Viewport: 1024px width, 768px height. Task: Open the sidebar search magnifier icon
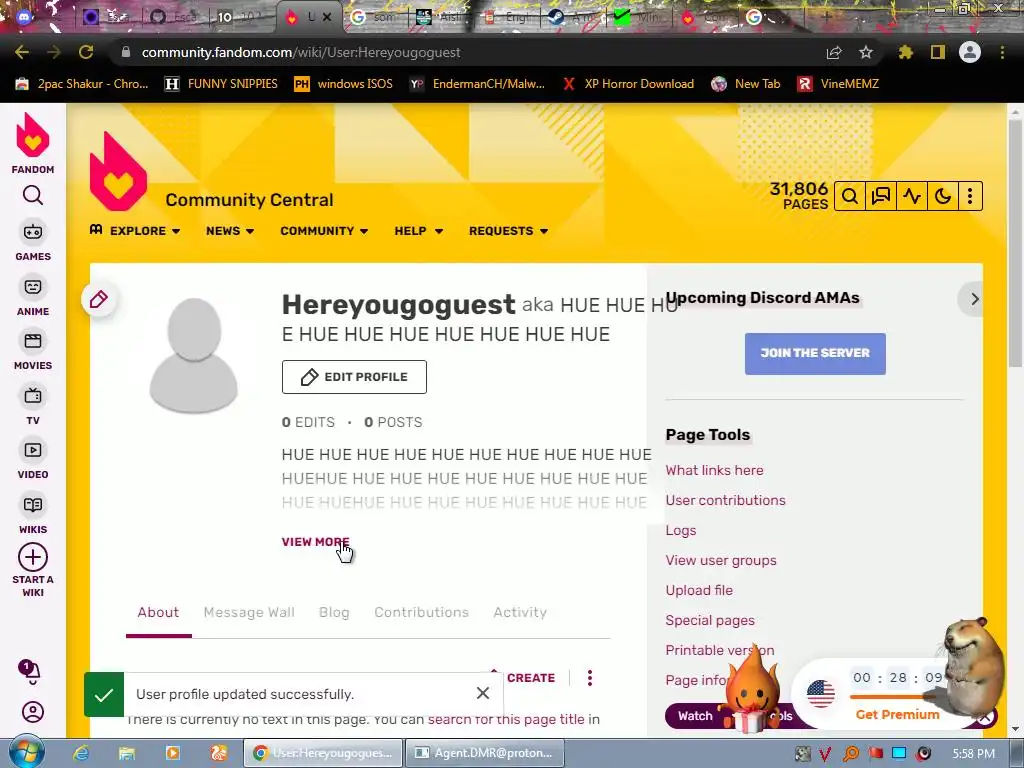pos(33,195)
